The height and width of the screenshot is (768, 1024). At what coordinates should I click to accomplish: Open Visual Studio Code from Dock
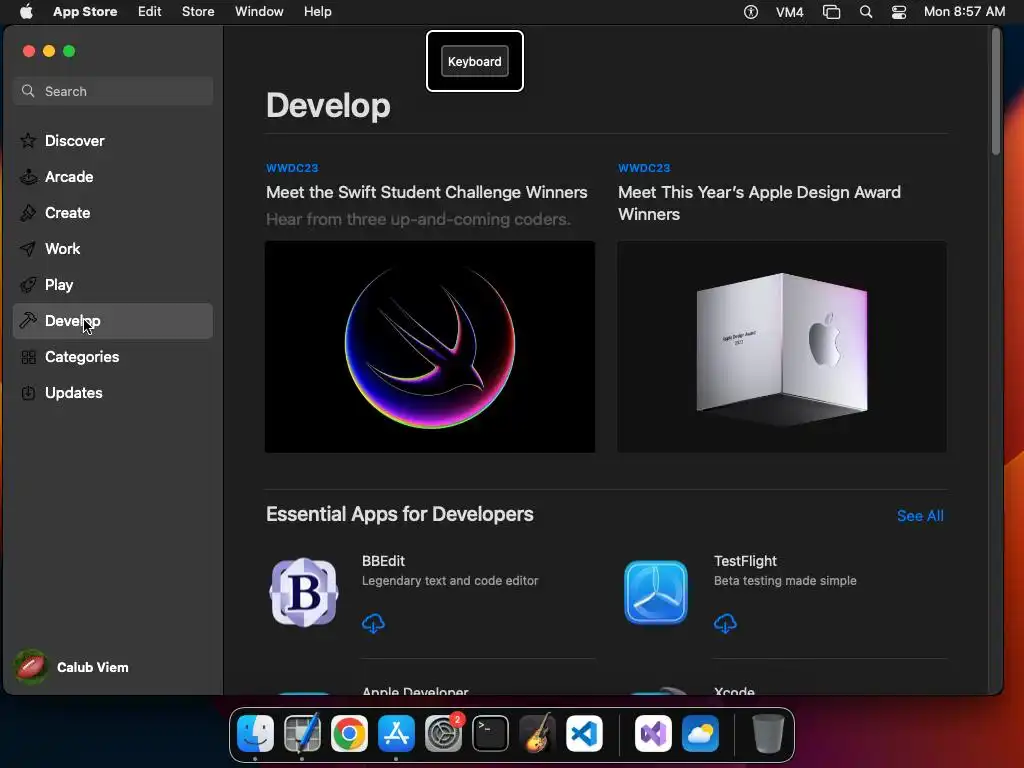click(x=584, y=733)
